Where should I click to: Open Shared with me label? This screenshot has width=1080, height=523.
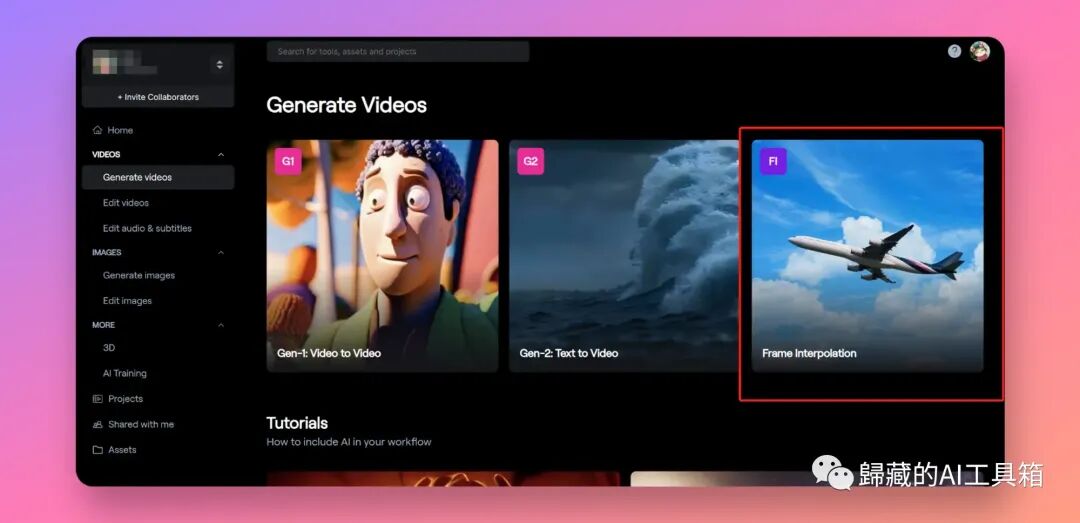click(141, 424)
